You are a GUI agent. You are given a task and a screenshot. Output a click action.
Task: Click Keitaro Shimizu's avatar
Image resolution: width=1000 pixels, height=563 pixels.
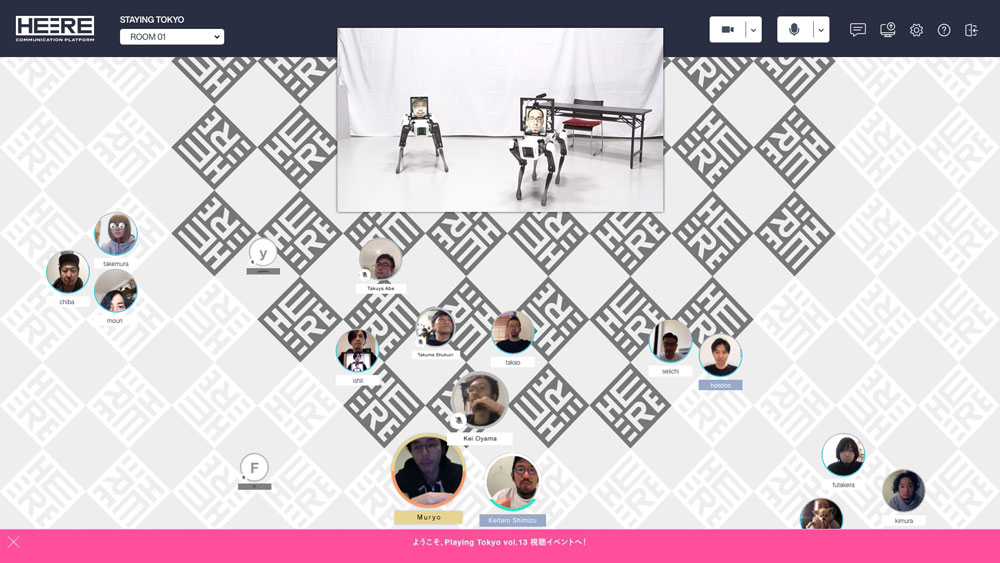click(x=512, y=482)
